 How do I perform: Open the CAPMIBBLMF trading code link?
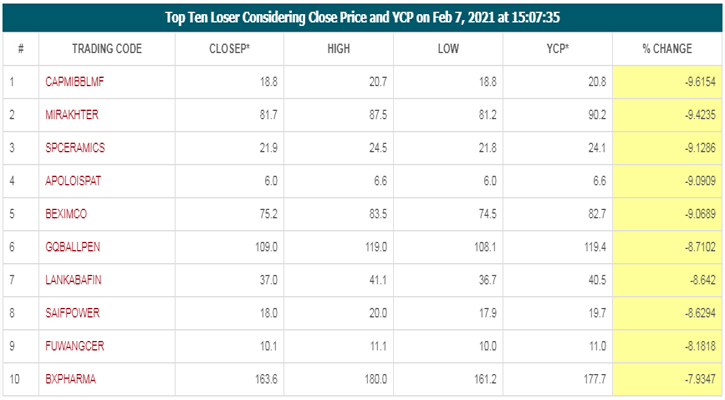pos(77,82)
